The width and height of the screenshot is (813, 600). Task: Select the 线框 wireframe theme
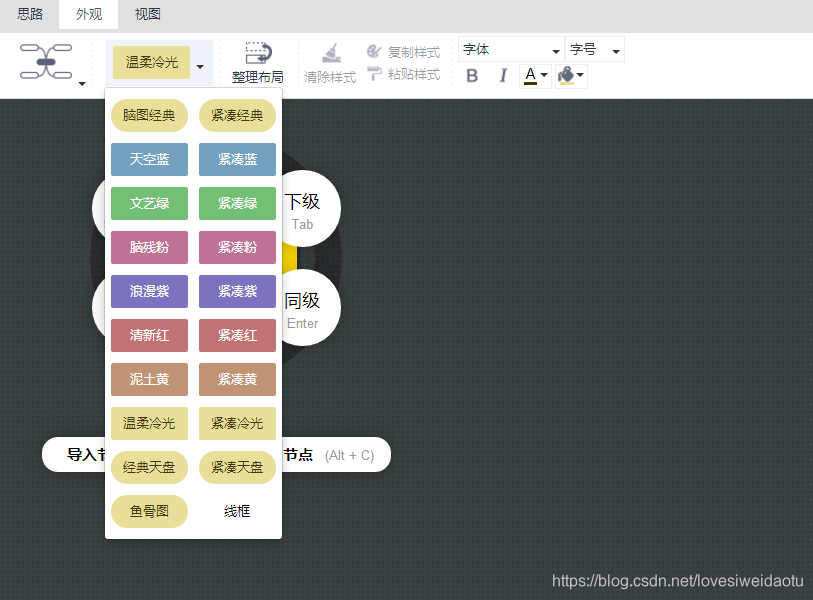(x=237, y=512)
